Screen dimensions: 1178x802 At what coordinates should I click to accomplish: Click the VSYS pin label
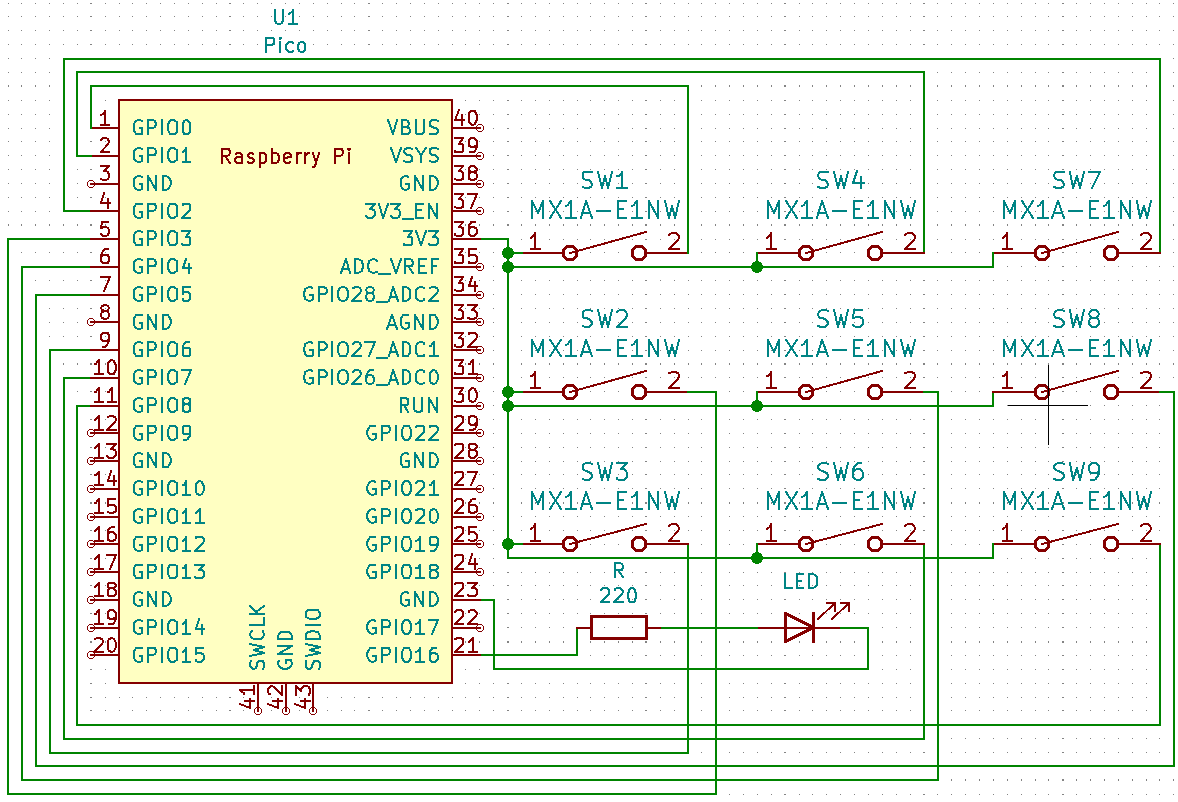point(415,155)
